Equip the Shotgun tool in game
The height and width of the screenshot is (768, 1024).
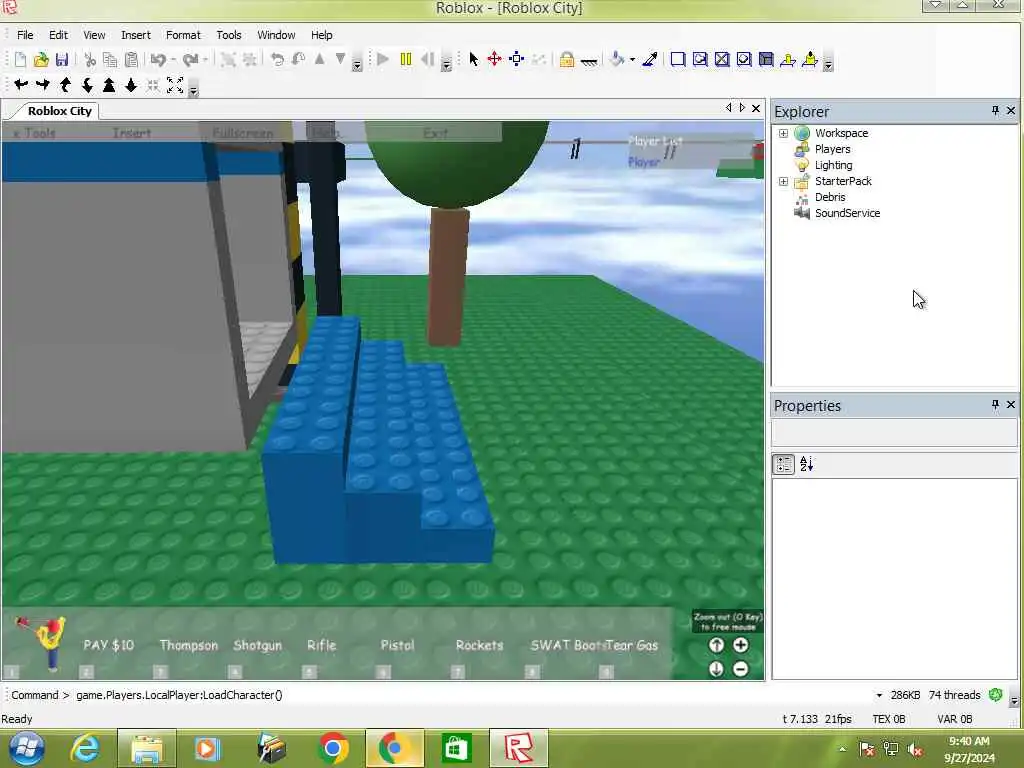click(258, 646)
